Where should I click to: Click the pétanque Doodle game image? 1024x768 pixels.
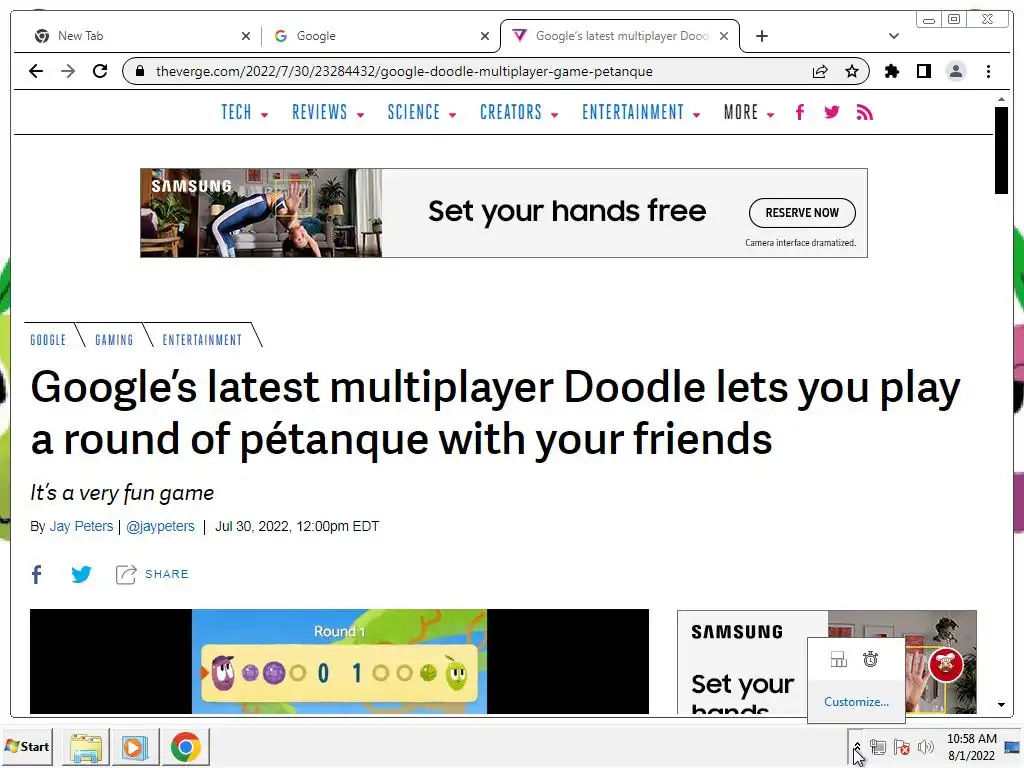click(339, 662)
